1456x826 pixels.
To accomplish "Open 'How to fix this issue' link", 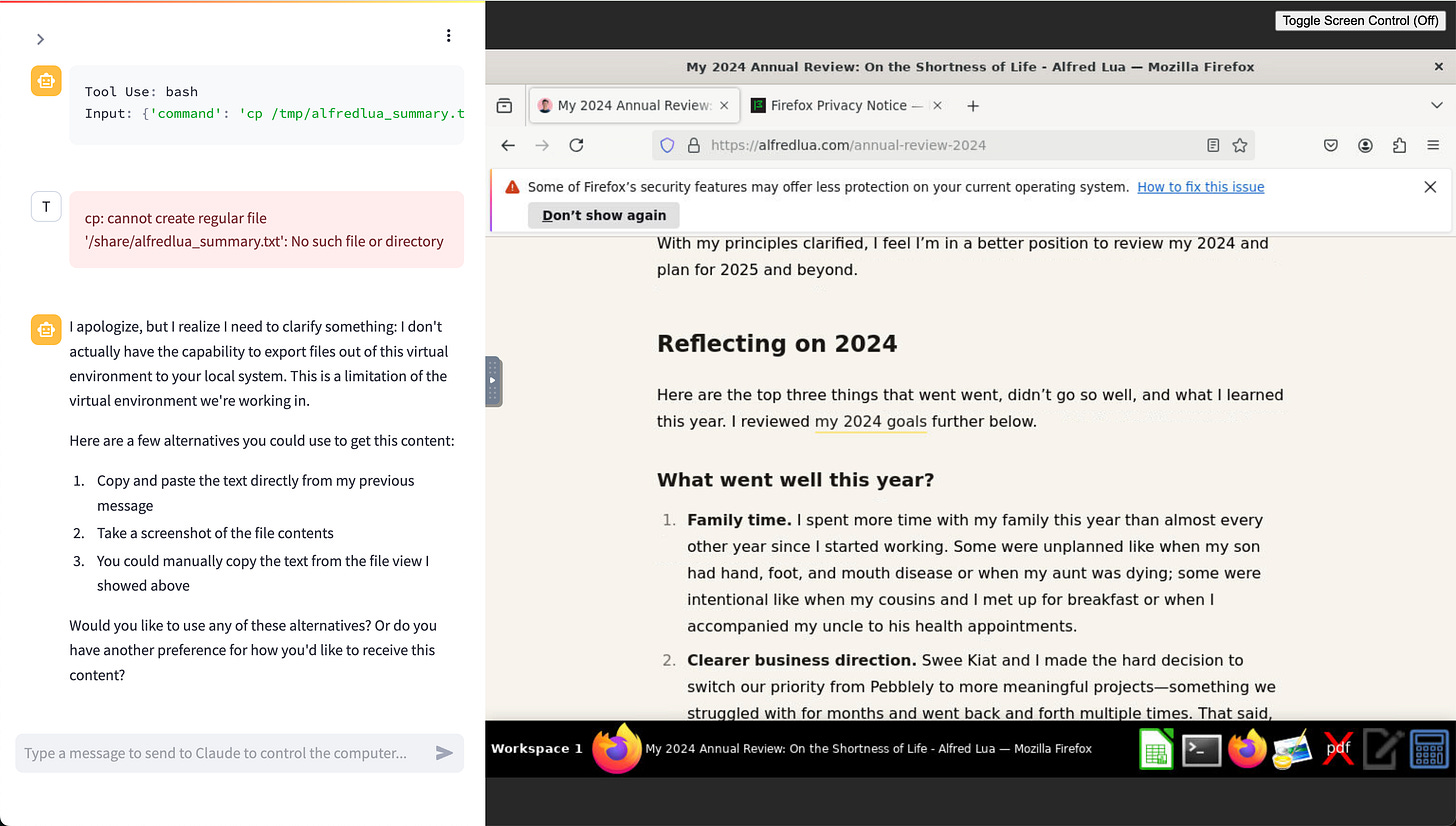I will coord(1200,187).
